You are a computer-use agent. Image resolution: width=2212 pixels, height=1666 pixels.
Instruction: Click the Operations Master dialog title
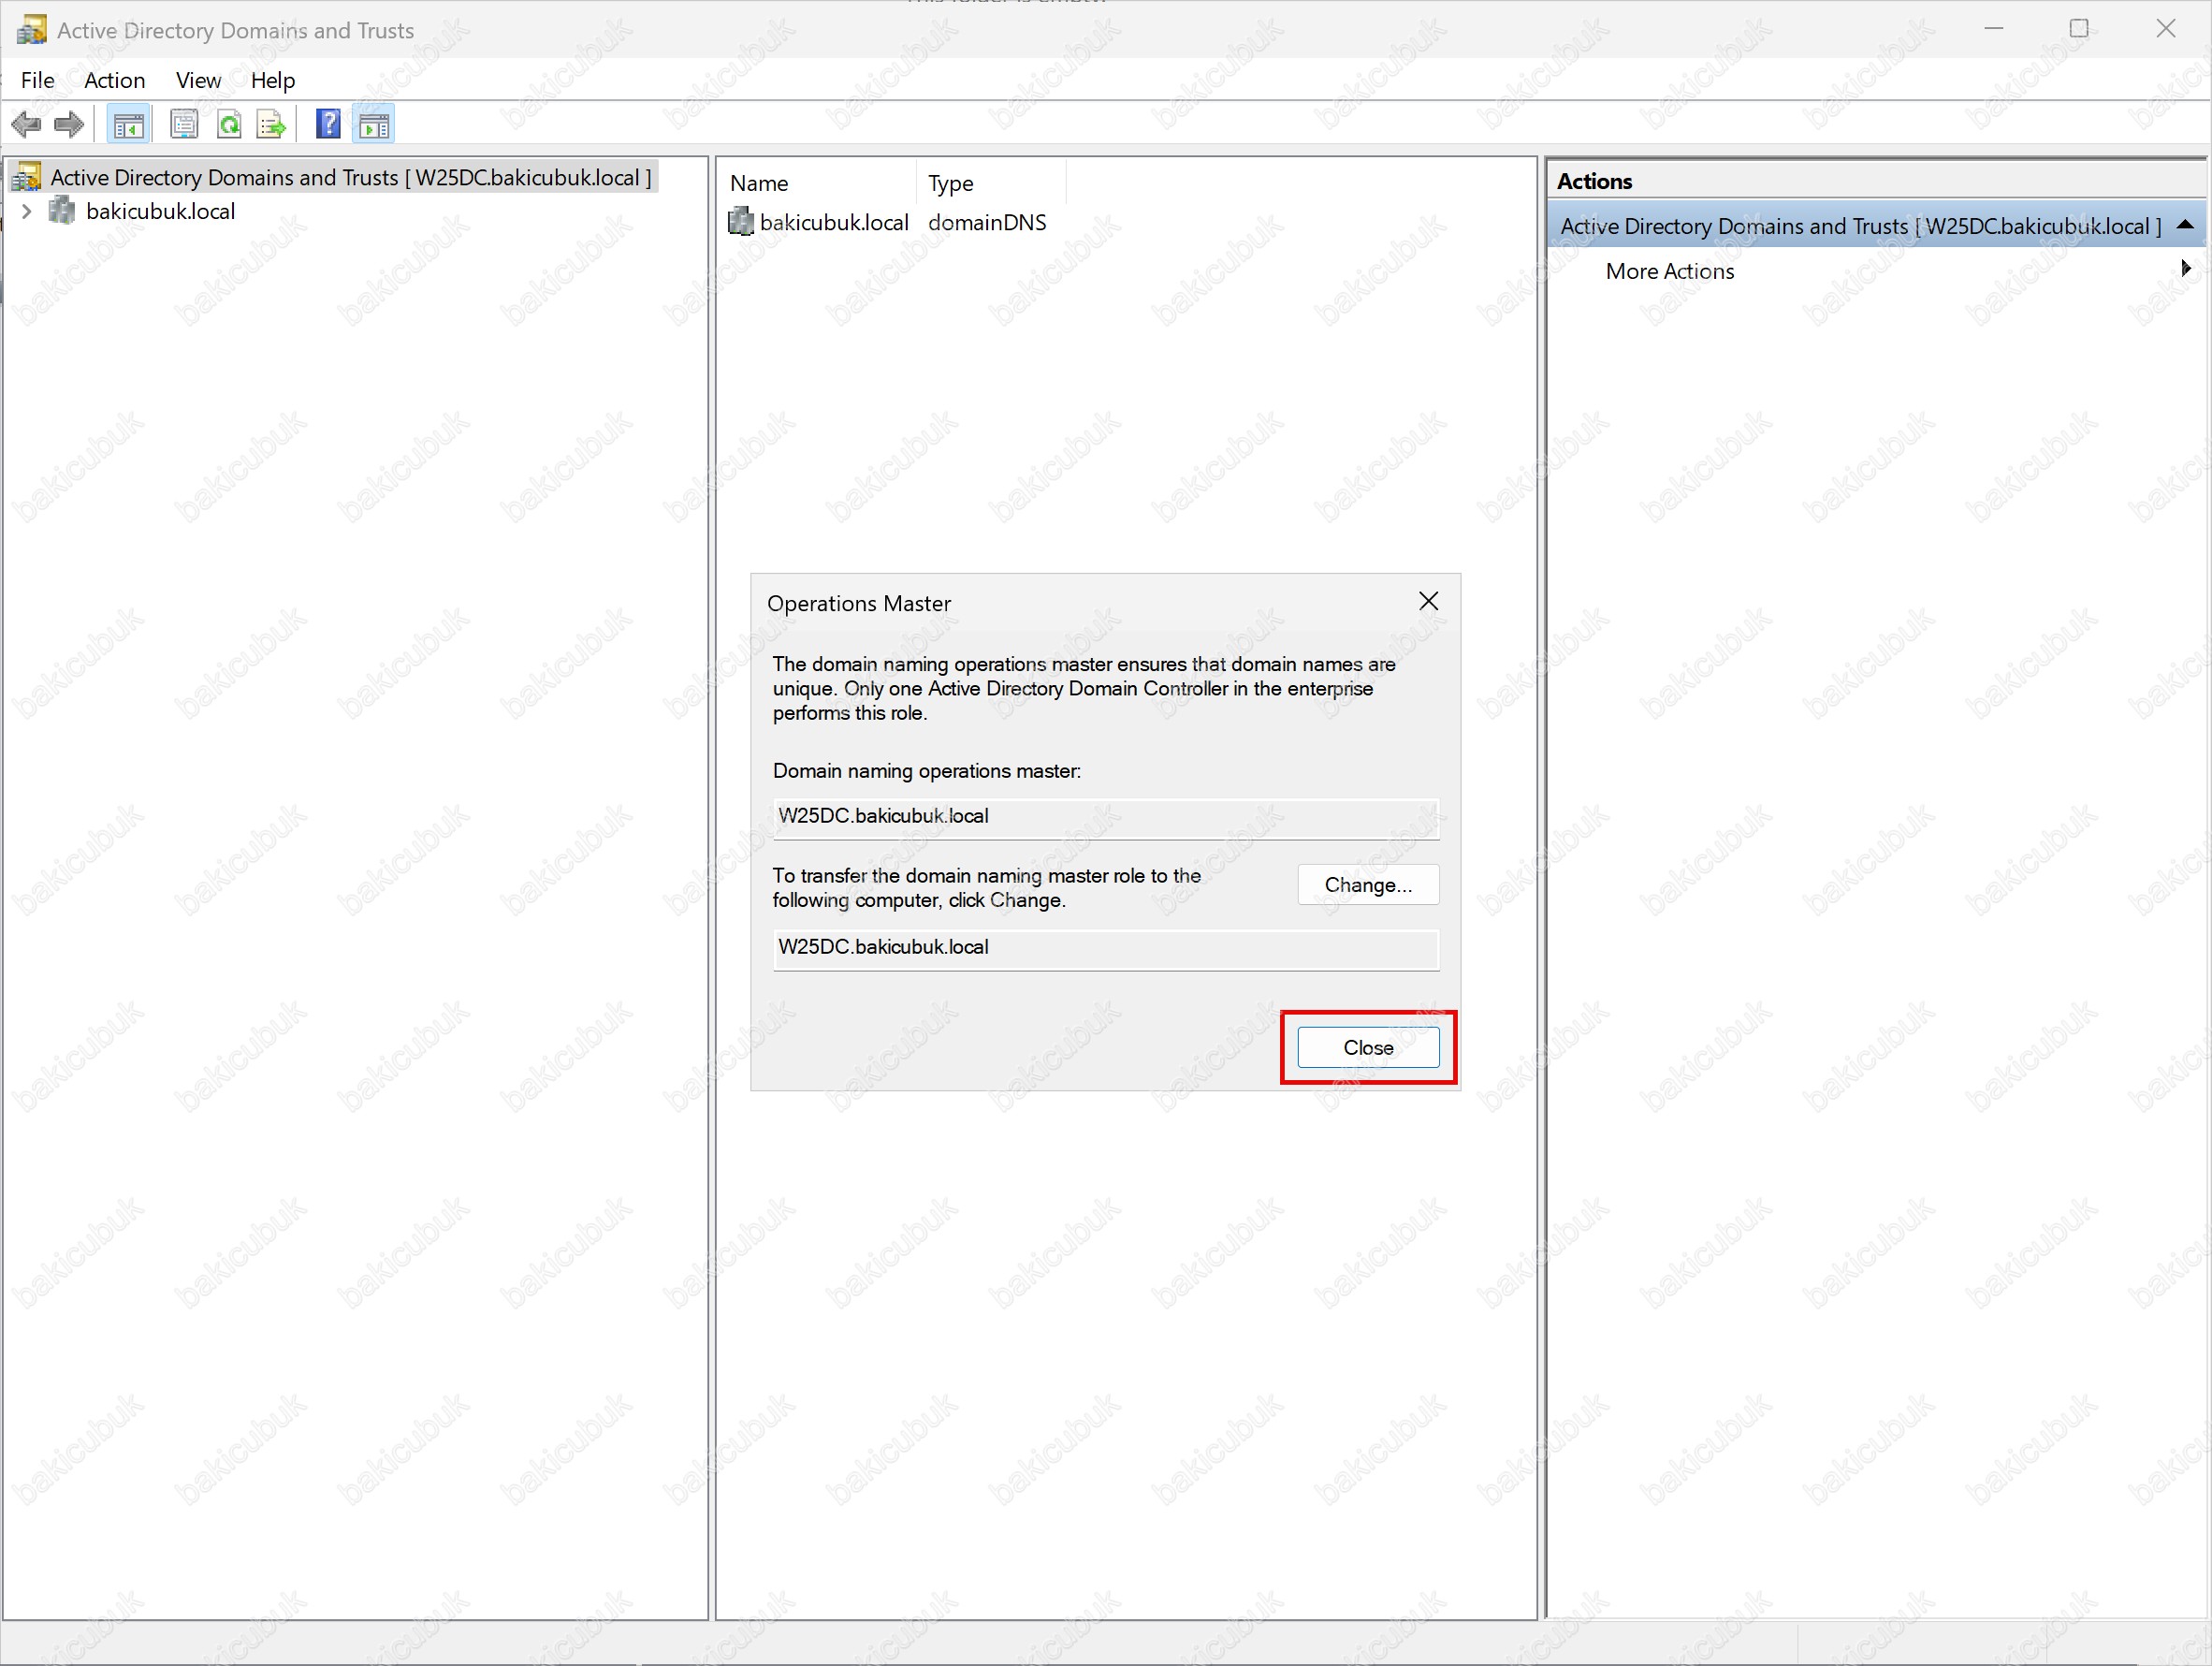(859, 603)
